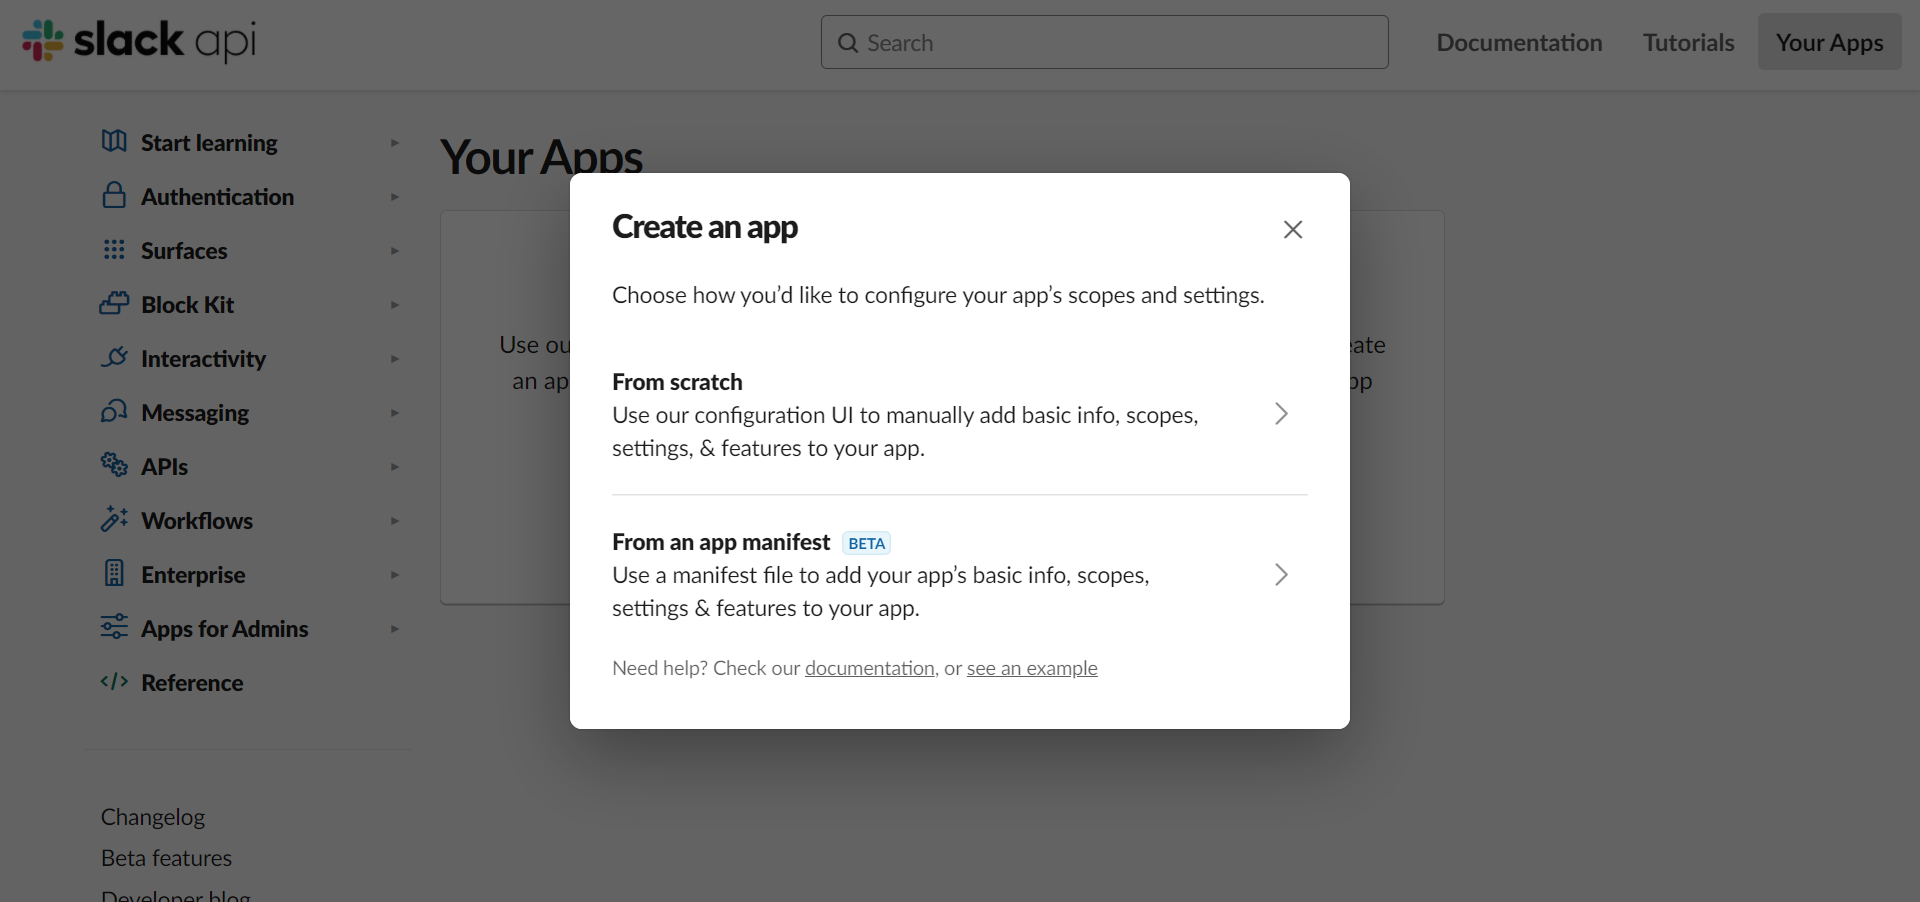Open the Tutorials nav item
Screen dimensions: 1920x902
point(1689,43)
